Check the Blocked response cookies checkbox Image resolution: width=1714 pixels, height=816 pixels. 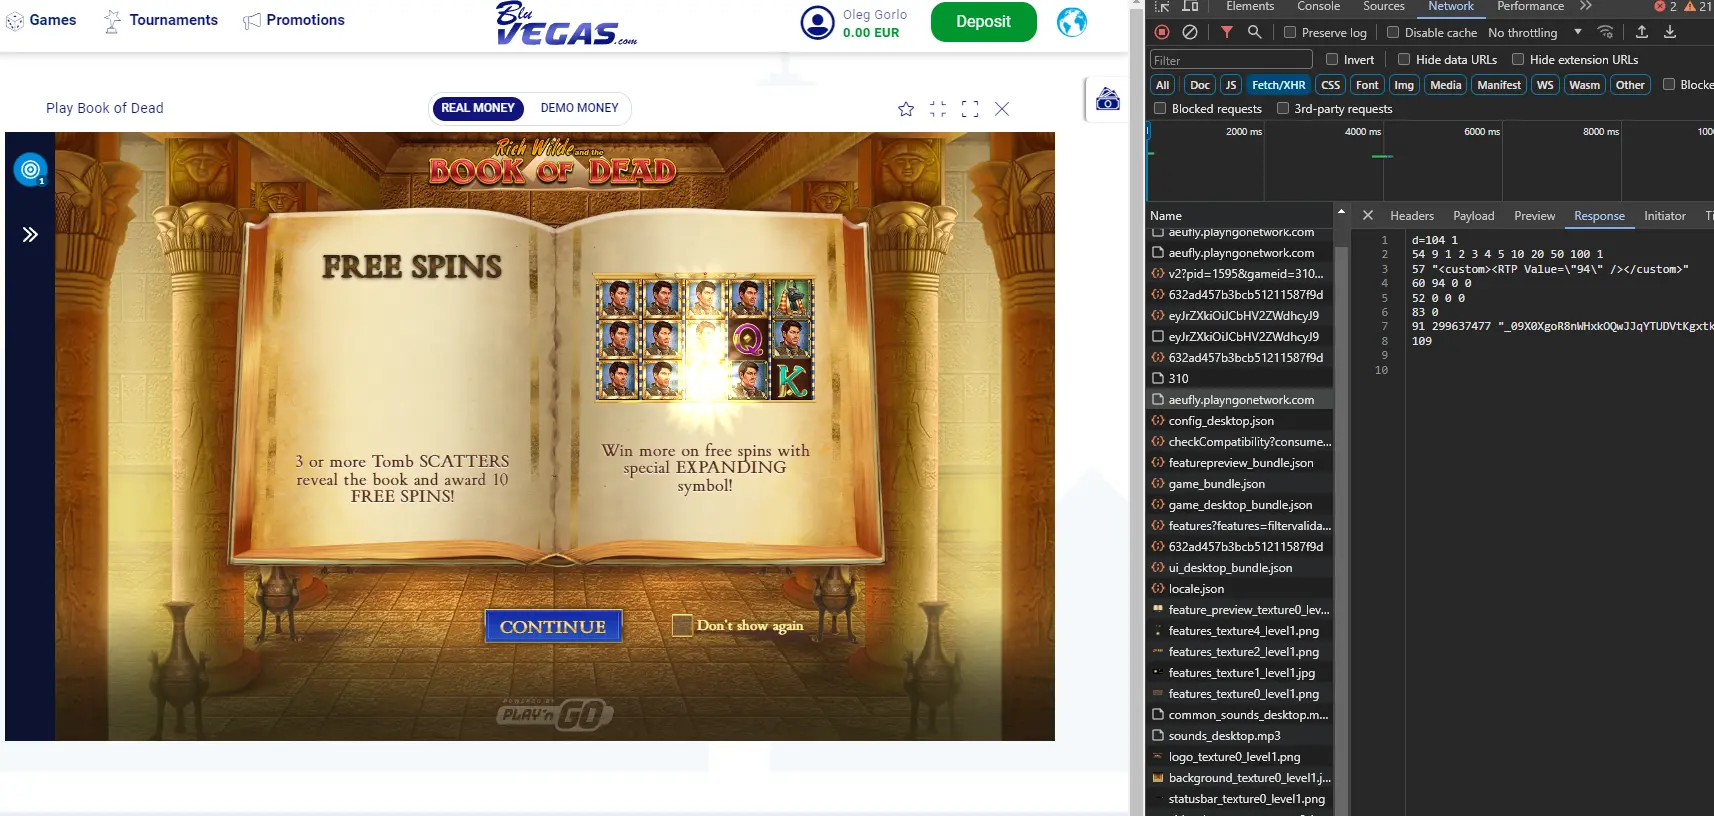[x=1669, y=85]
